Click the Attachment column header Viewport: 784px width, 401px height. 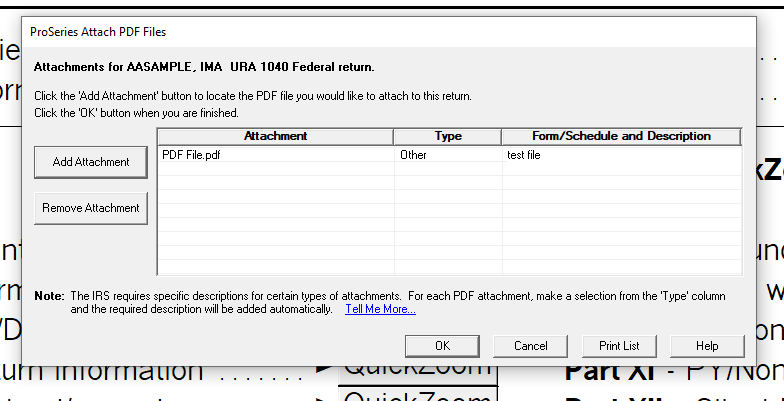[x=275, y=136]
